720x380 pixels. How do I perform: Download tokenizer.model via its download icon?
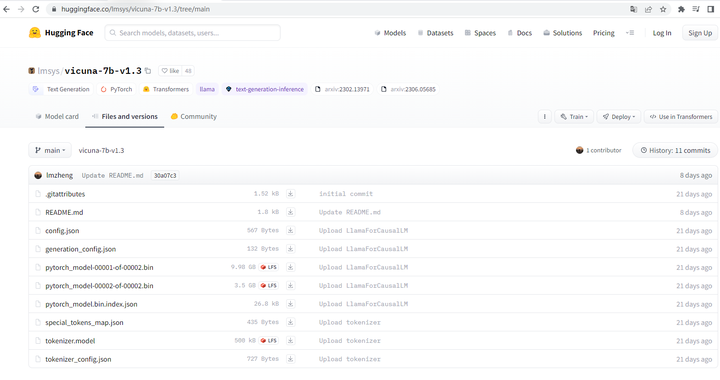coord(290,341)
